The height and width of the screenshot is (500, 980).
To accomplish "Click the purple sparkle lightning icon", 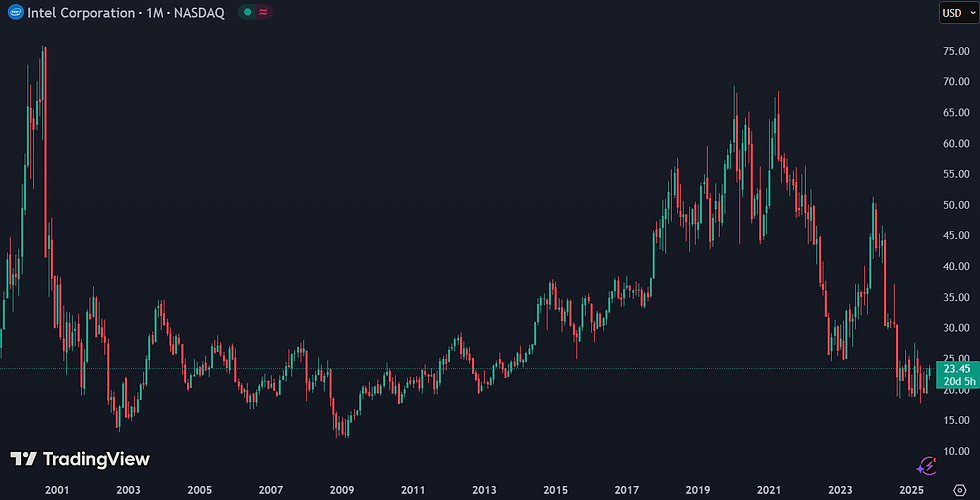I will [x=926, y=466].
